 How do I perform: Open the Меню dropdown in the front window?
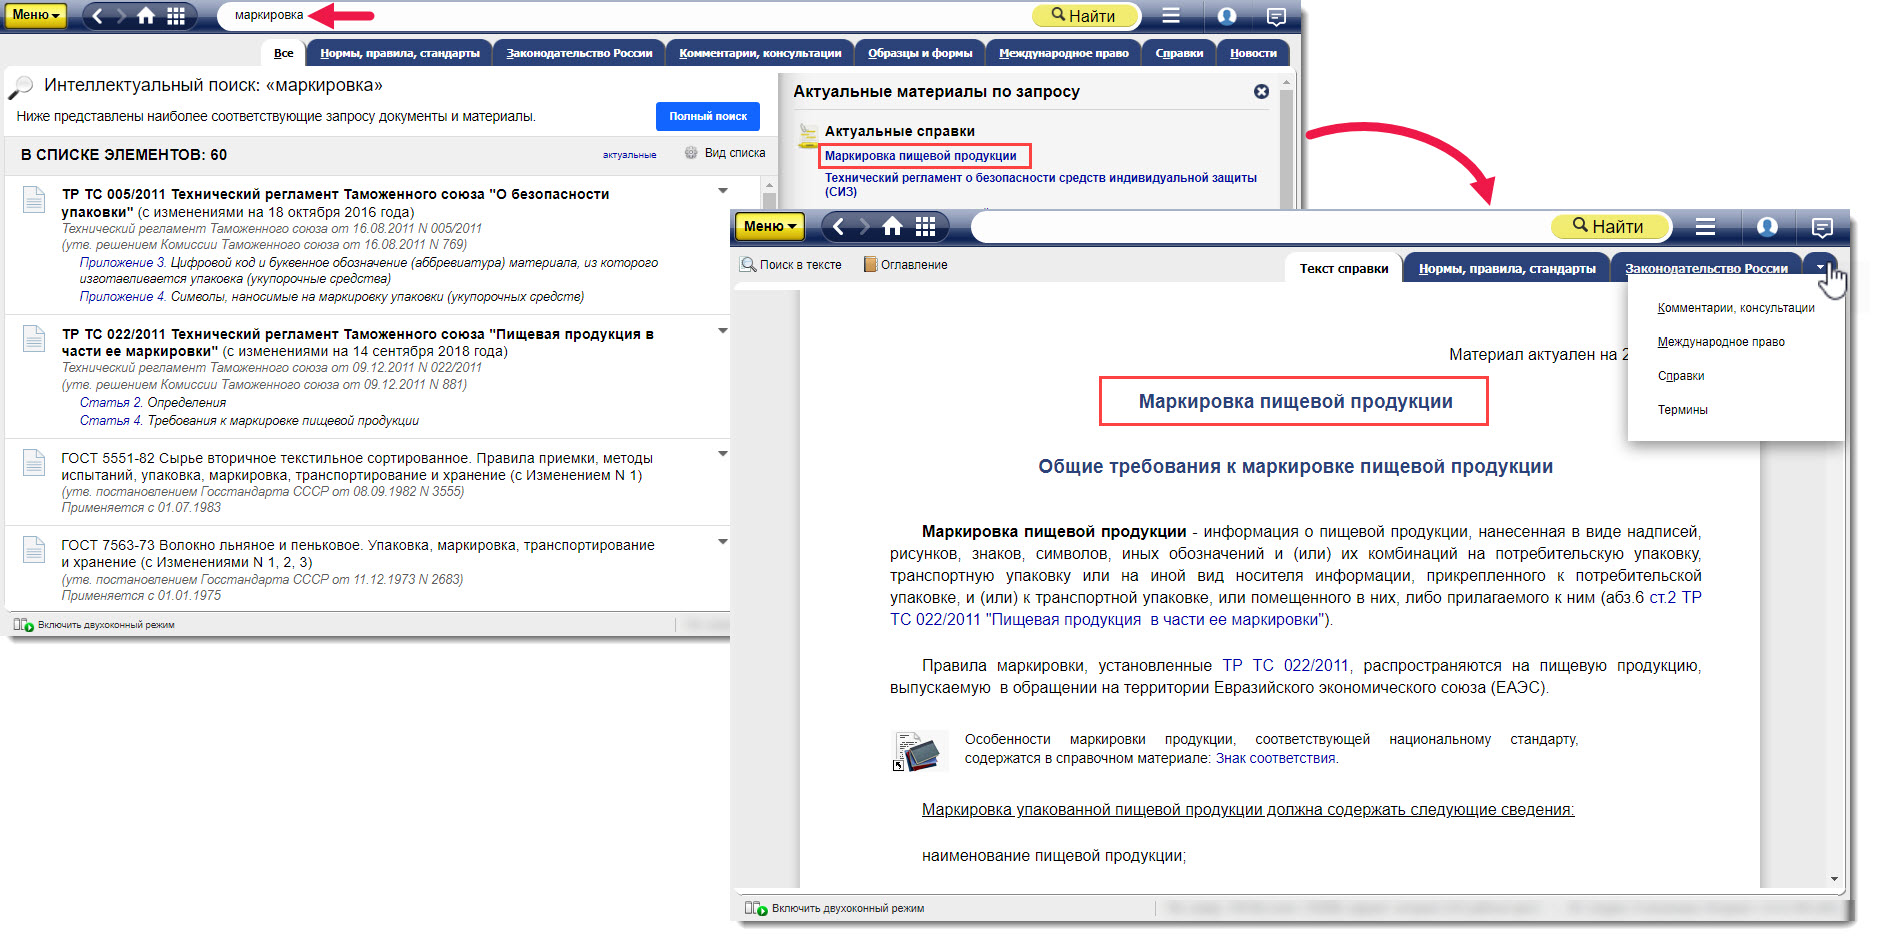pos(770,227)
